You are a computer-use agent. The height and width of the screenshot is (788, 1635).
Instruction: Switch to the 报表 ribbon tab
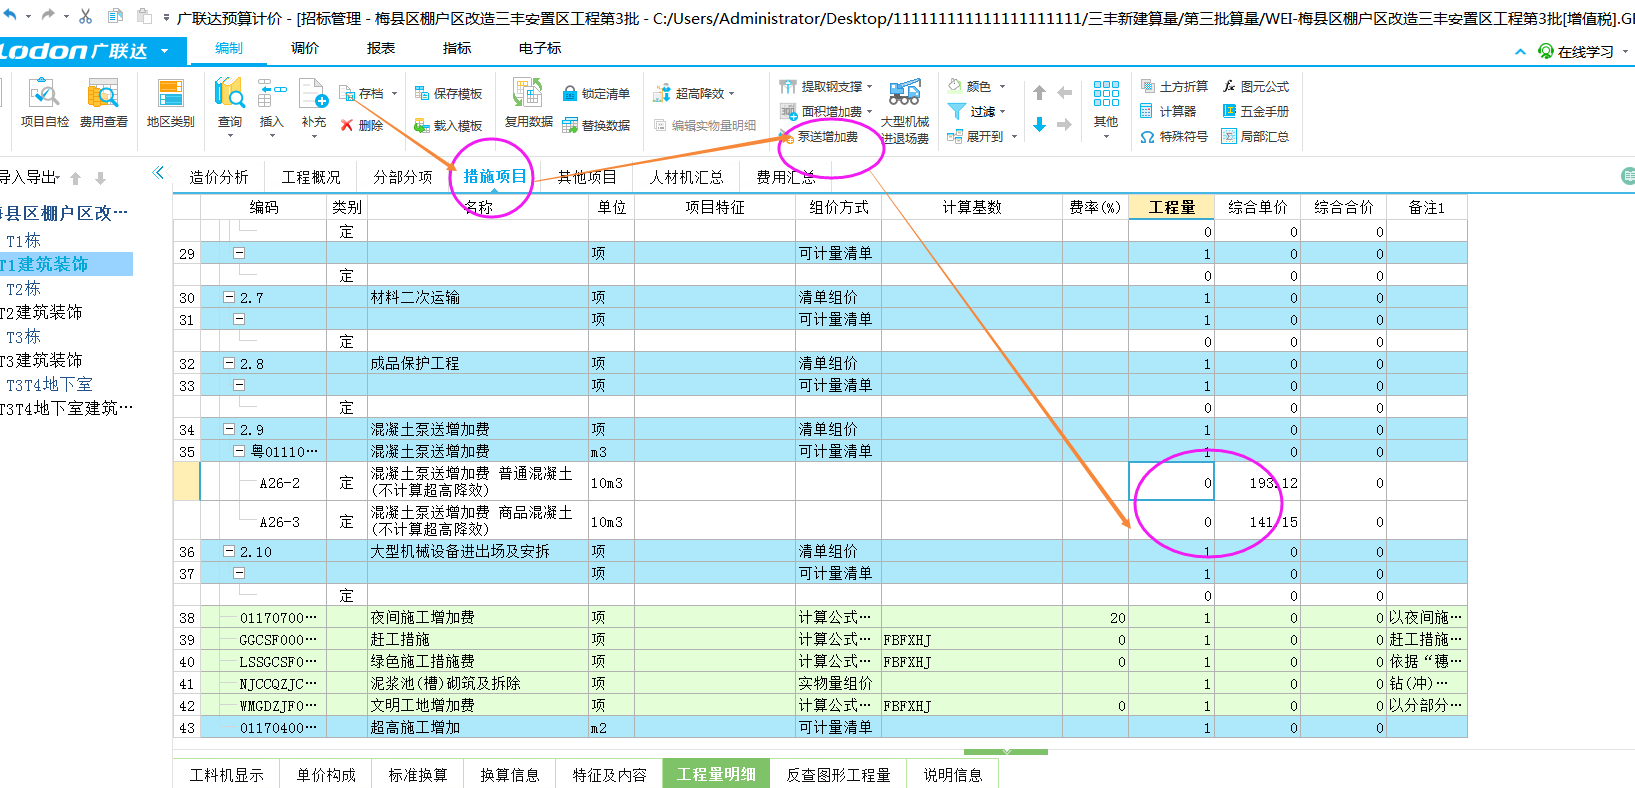click(381, 48)
